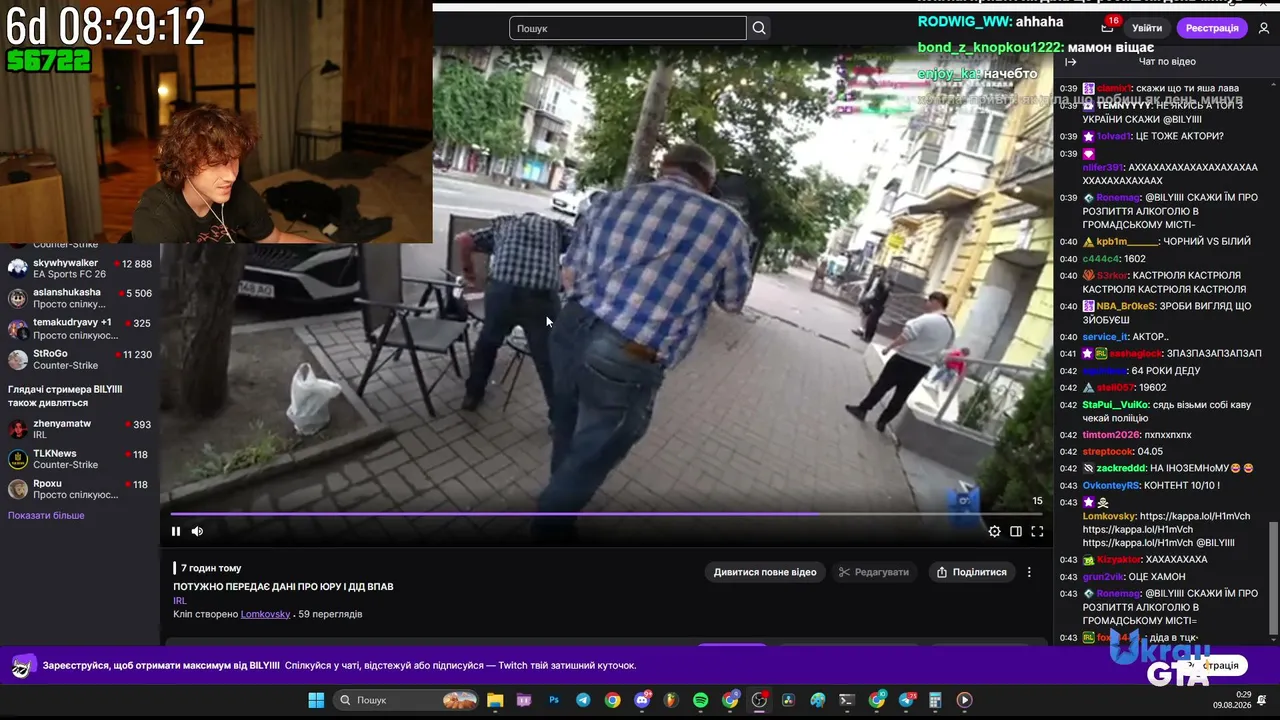Image resolution: width=1280 pixels, height=720 pixels.
Task: Mute the clip volume
Action: coord(197,531)
